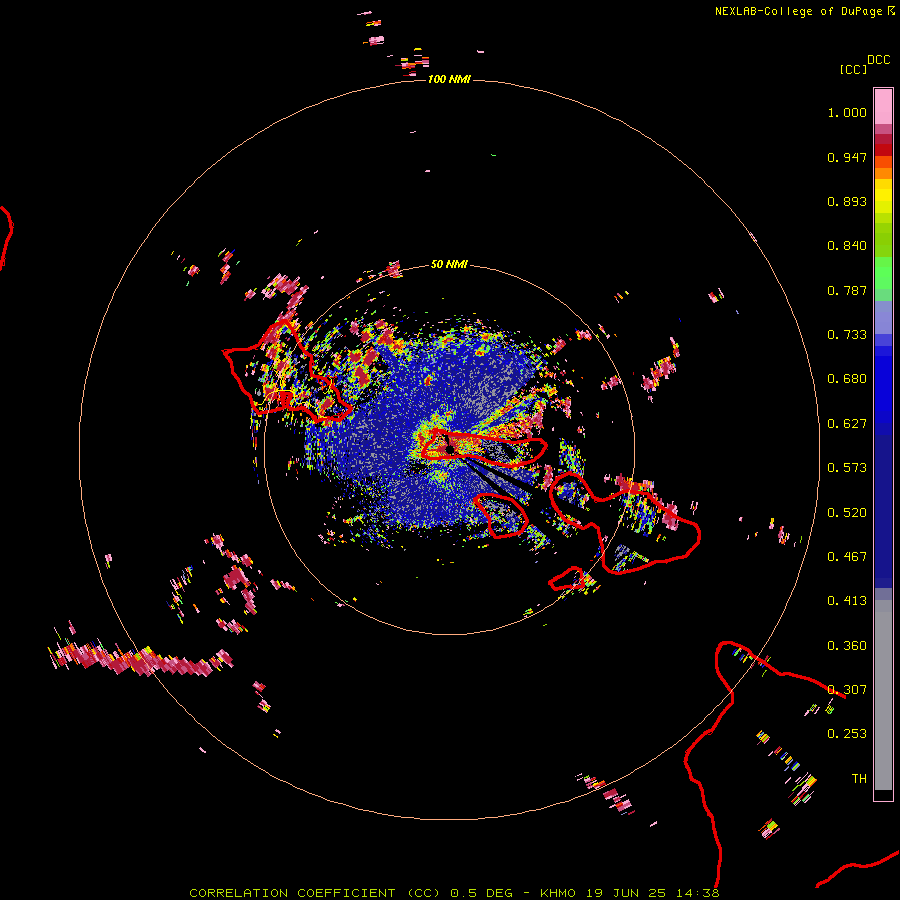Click the 0.360 scale value

point(847,646)
